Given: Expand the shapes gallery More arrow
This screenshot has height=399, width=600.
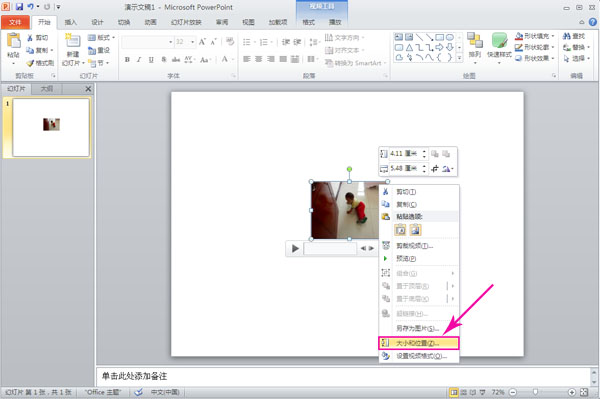Looking at the screenshot, I should point(460,58).
